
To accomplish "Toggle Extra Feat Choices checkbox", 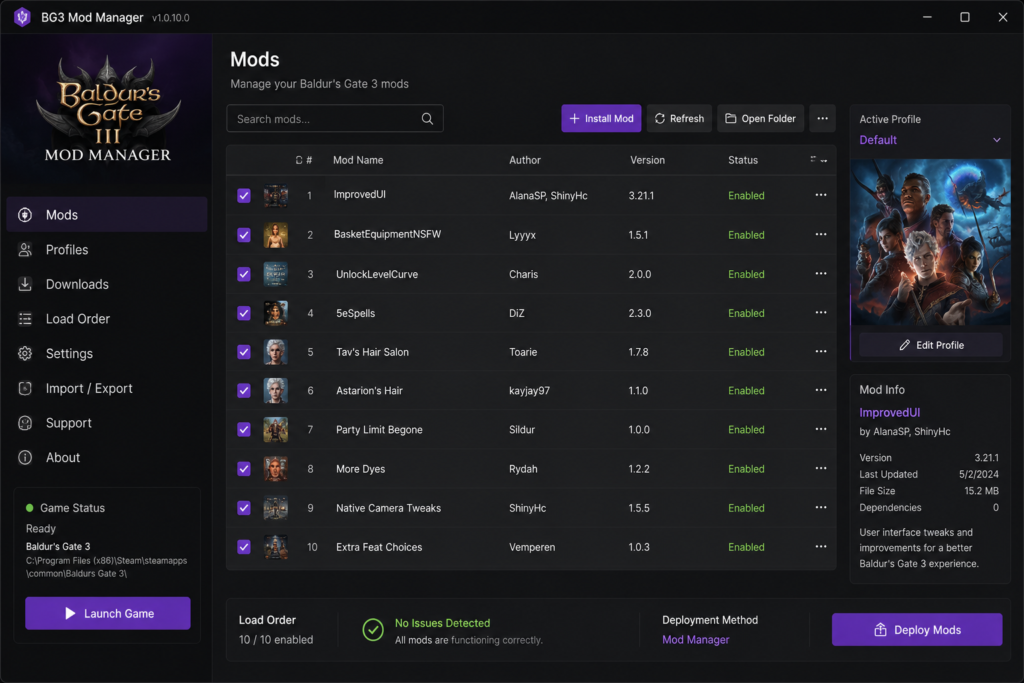I will pyautogui.click(x=244, y=547).
